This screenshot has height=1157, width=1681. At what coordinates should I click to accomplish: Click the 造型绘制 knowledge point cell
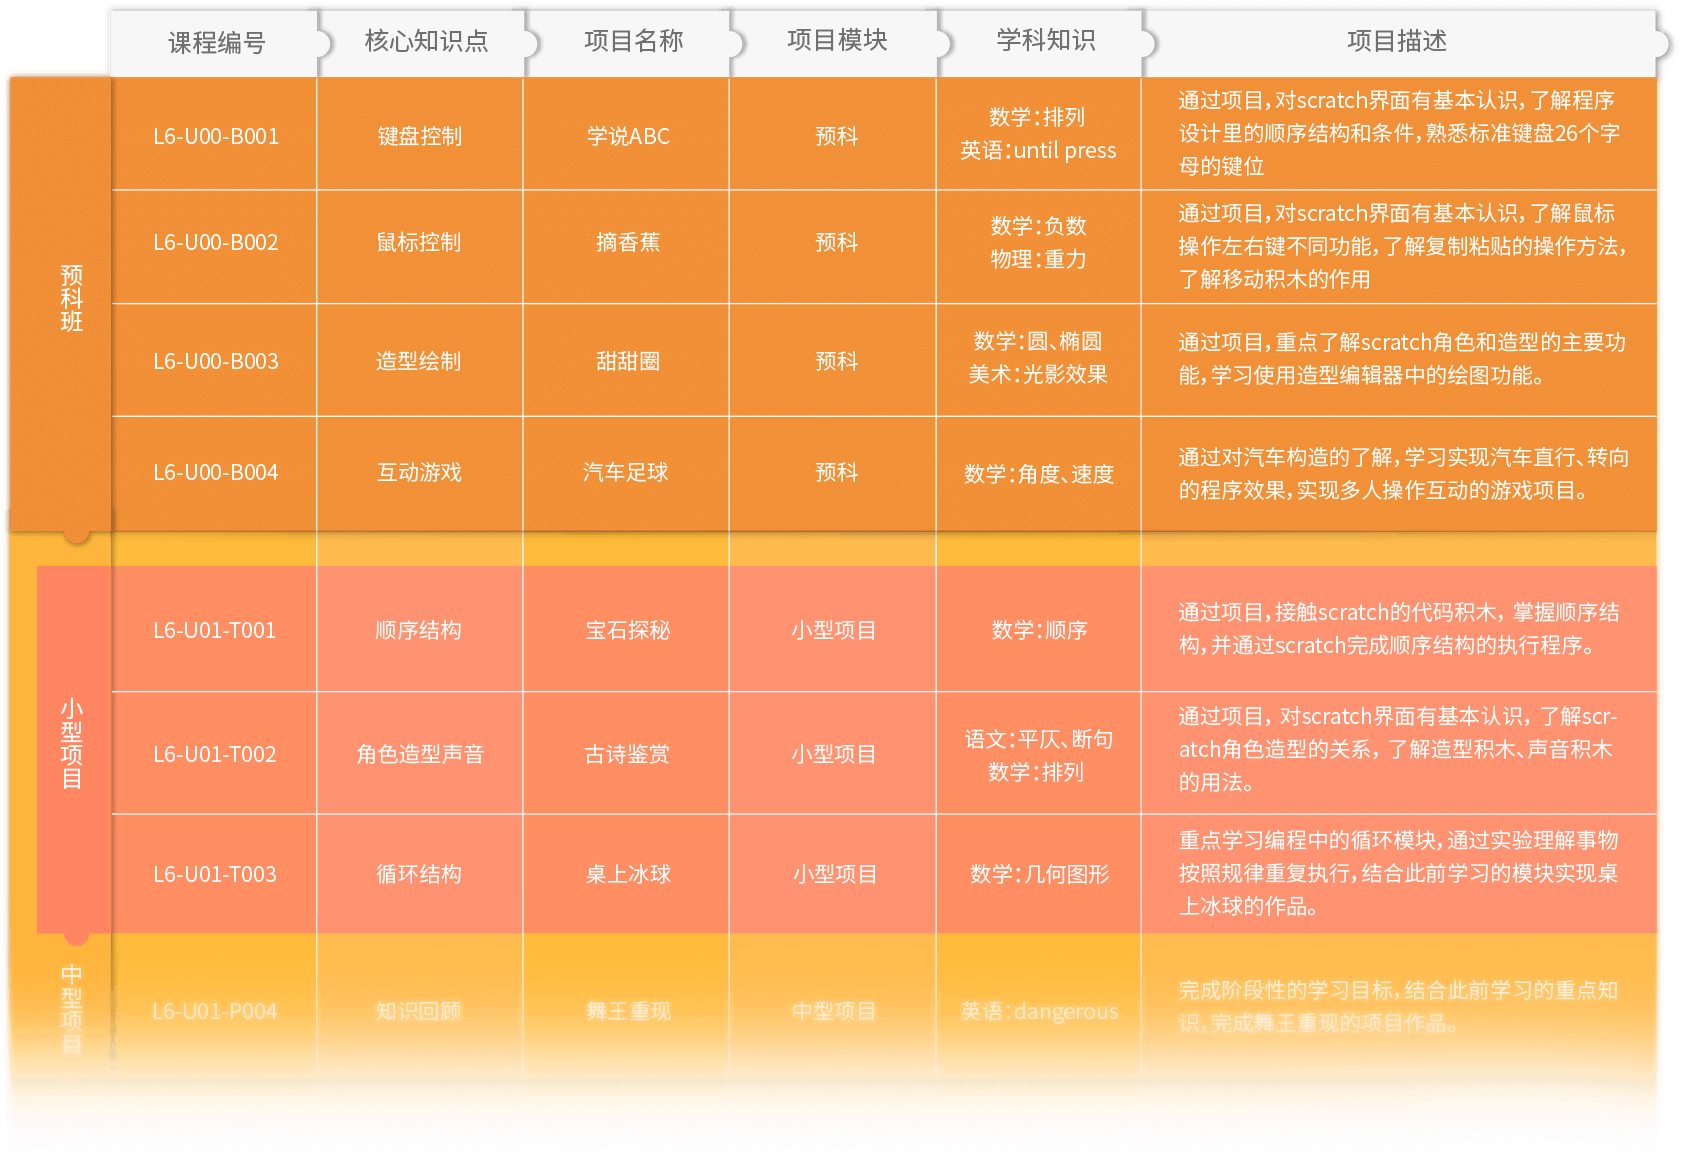pos(419,361)
